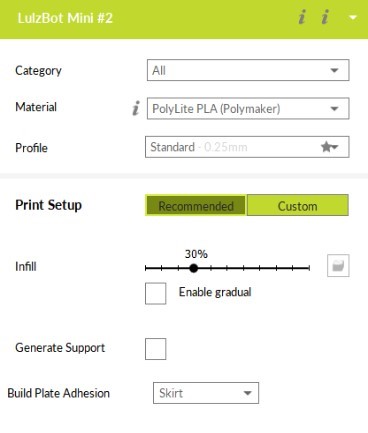Click the info icon beside Material

pyautogui.click(x=136, y=108)
